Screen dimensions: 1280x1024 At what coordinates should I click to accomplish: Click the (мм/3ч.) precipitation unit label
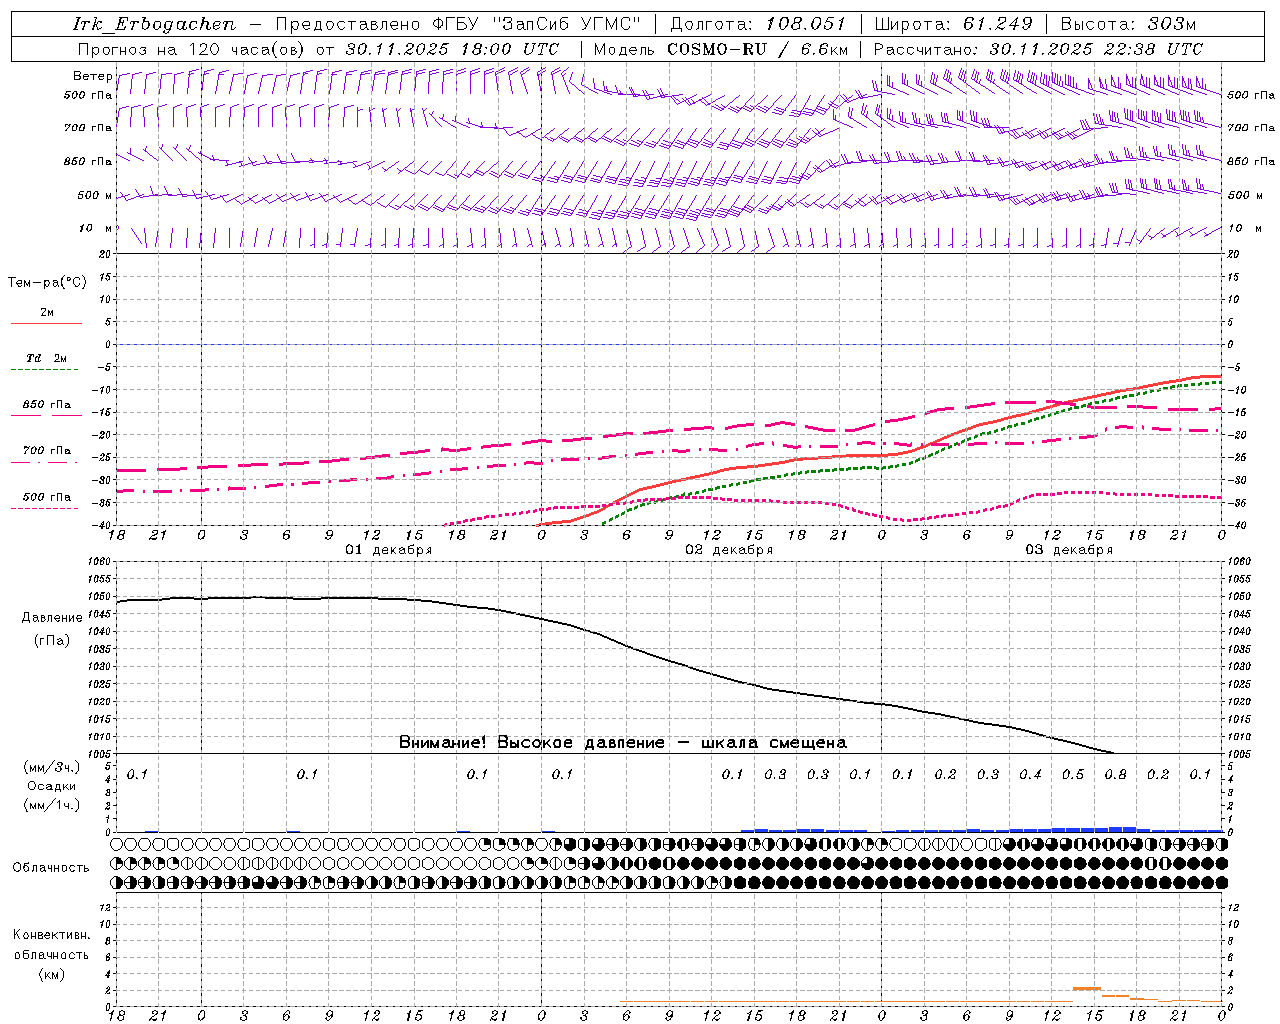pyautogui.click(x=52, y=767)
